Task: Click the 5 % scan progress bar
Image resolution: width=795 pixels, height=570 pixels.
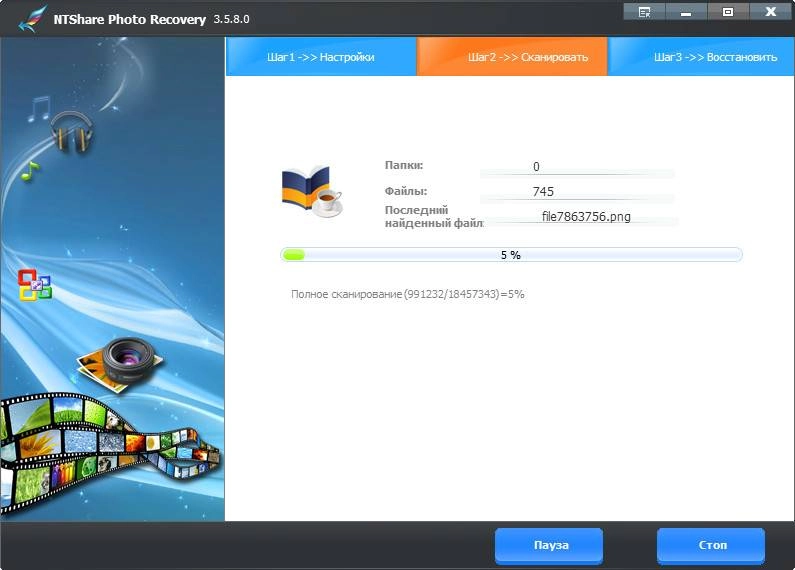Action: [511, 255]
